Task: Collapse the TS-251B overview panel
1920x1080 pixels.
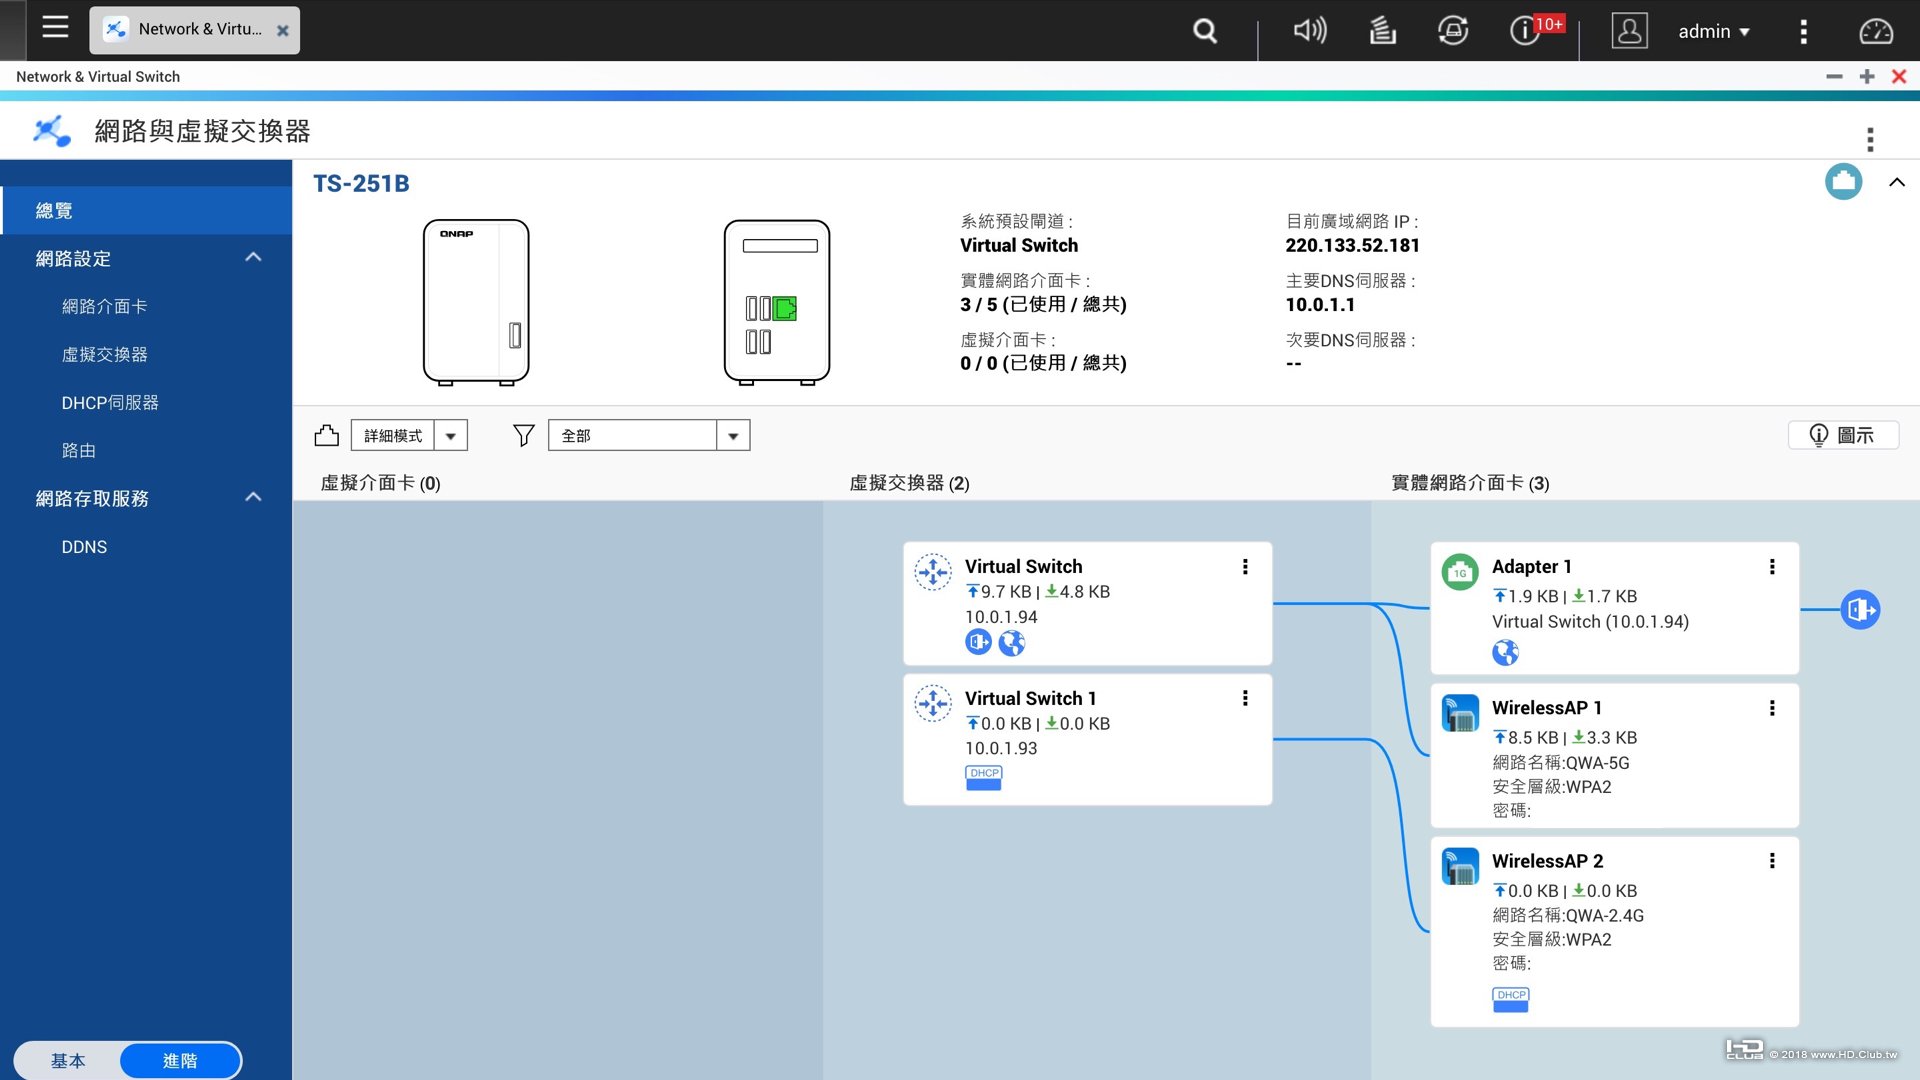Action: click(1897, 183)
